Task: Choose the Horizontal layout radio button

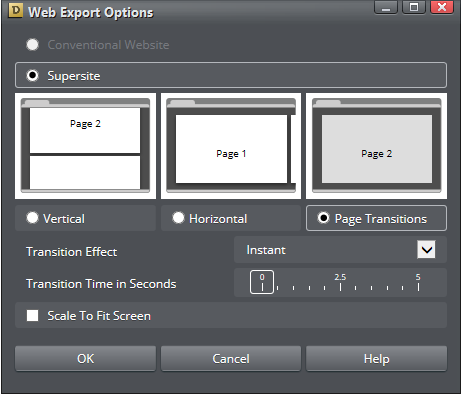Action: (178, 218)
